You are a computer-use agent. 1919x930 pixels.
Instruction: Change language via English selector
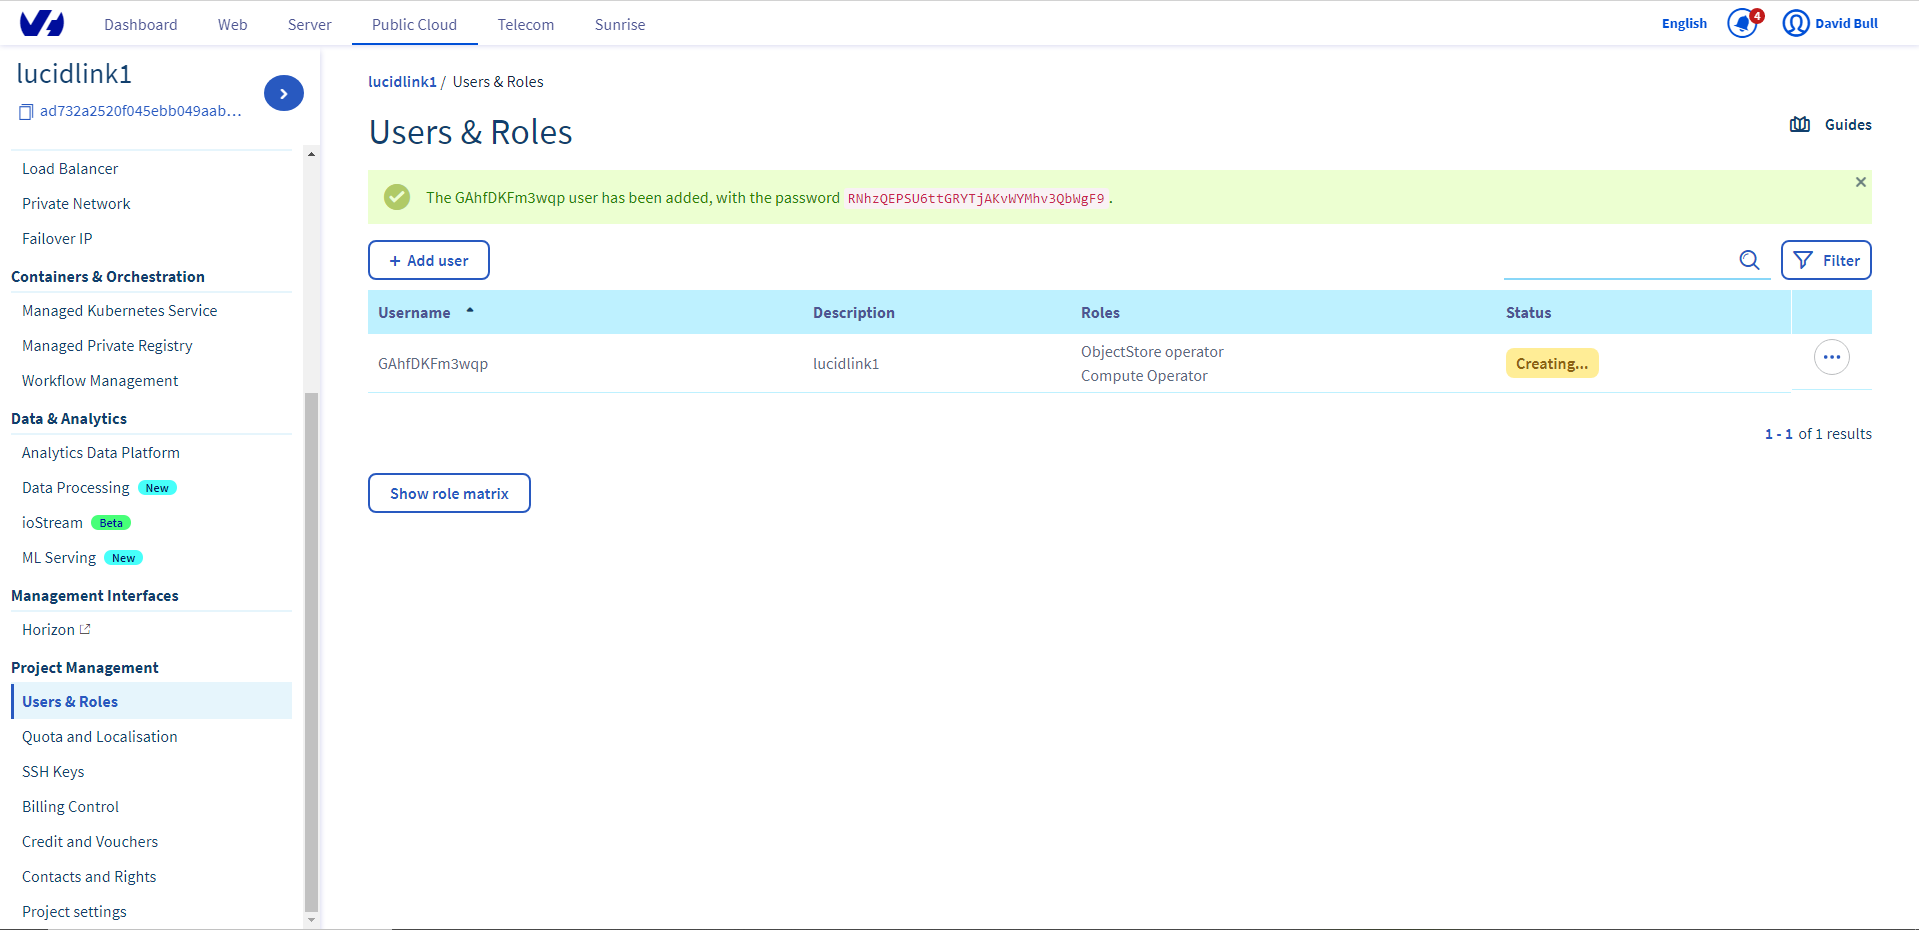tap(1684, 23)
